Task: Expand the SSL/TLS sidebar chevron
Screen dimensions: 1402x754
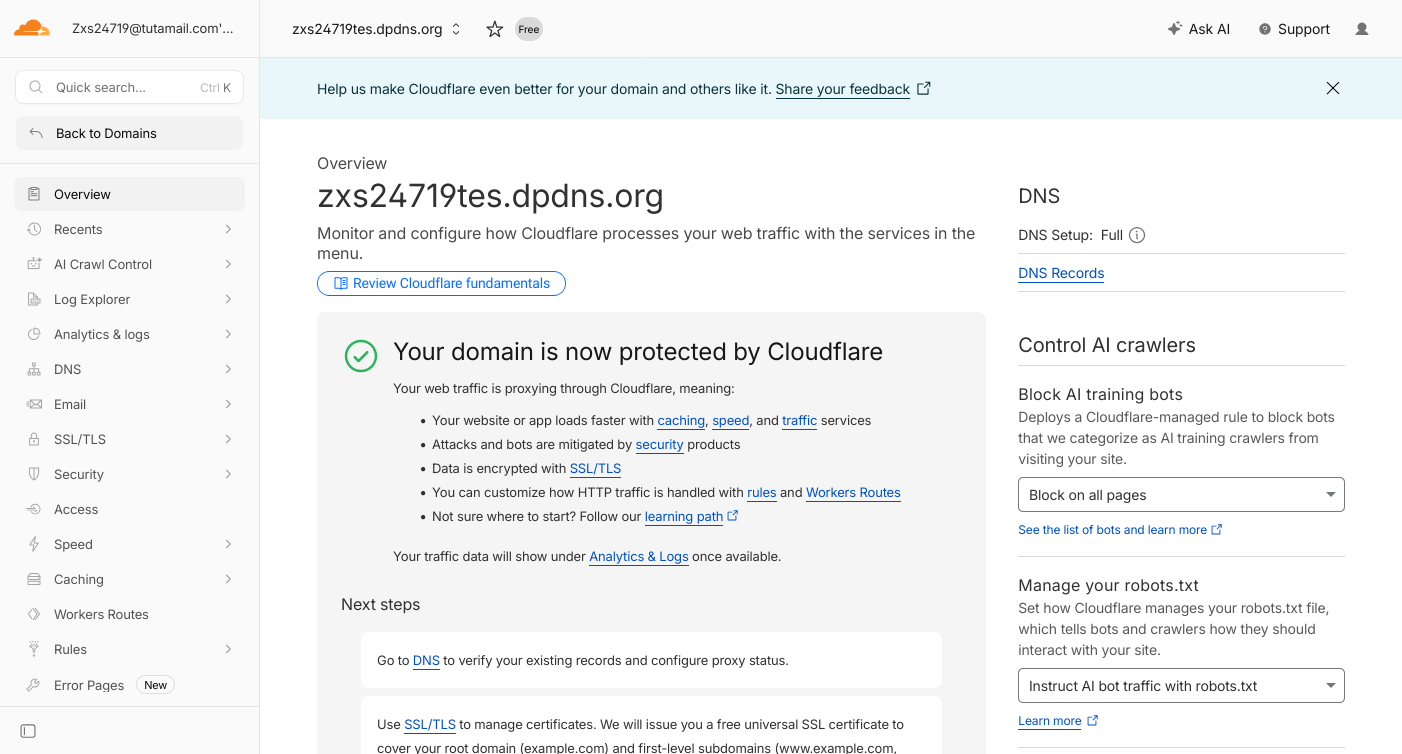Action: coord(229,439)
